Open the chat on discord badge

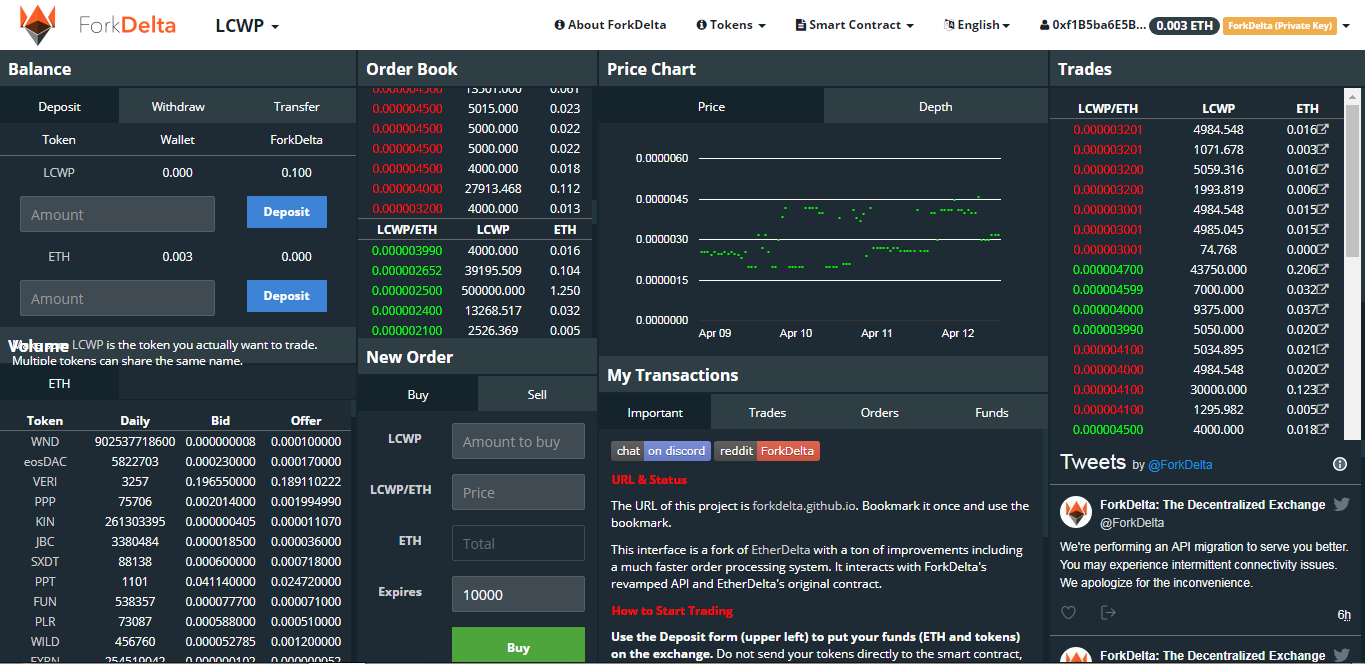point(661,451)
